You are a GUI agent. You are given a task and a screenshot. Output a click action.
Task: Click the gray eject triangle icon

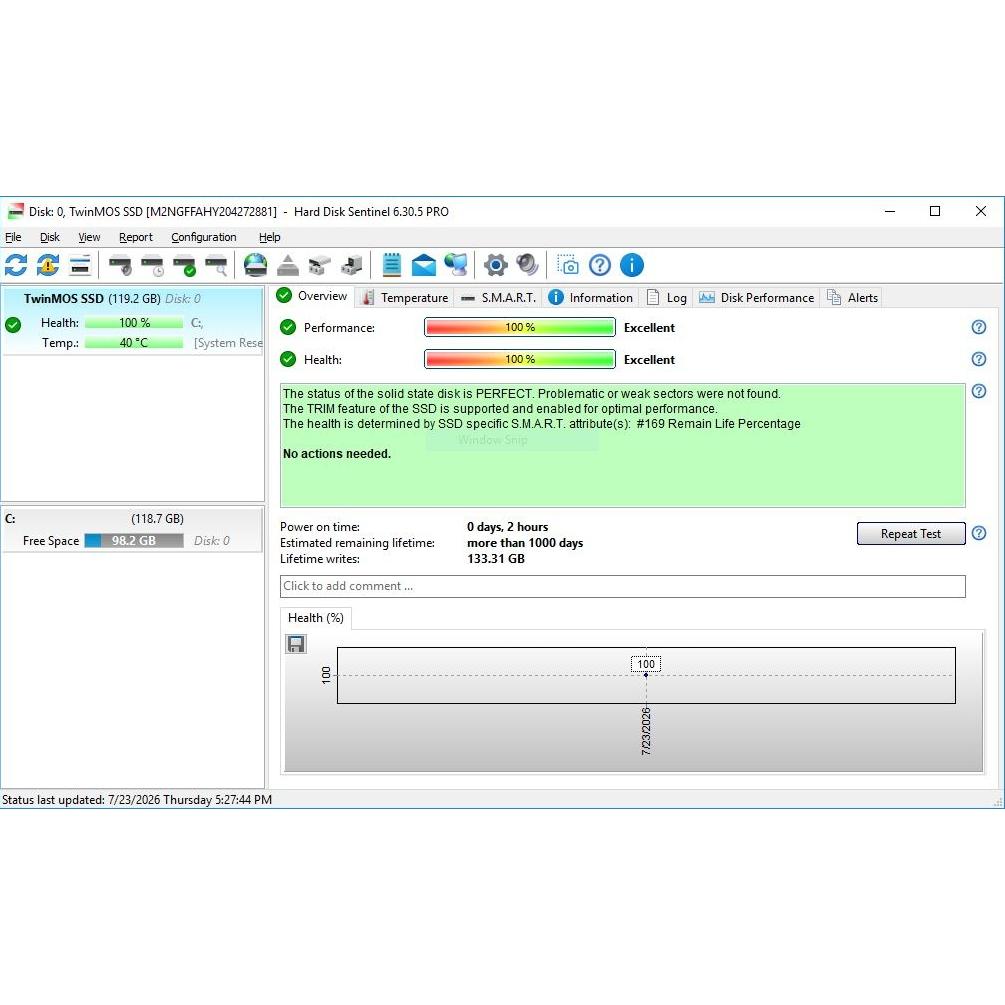point(288,265)
